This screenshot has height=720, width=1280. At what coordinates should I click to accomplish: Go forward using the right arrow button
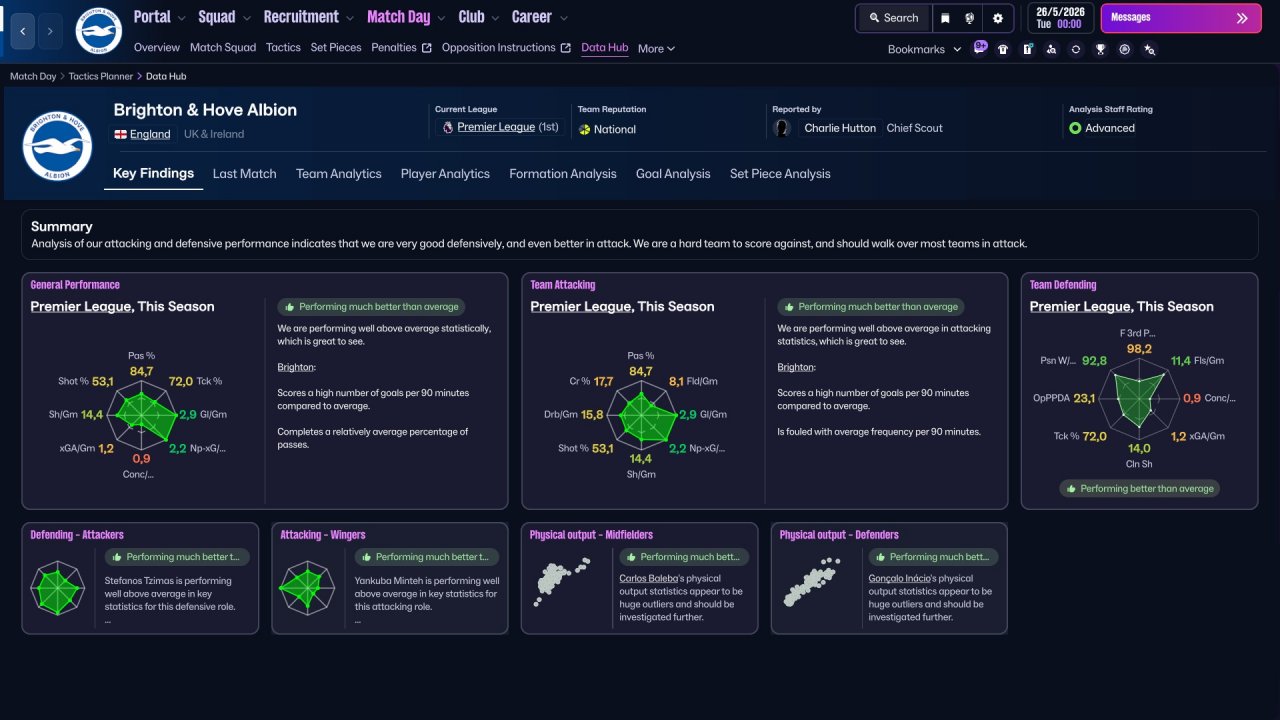pyautogui.click(x=50, y=31)
